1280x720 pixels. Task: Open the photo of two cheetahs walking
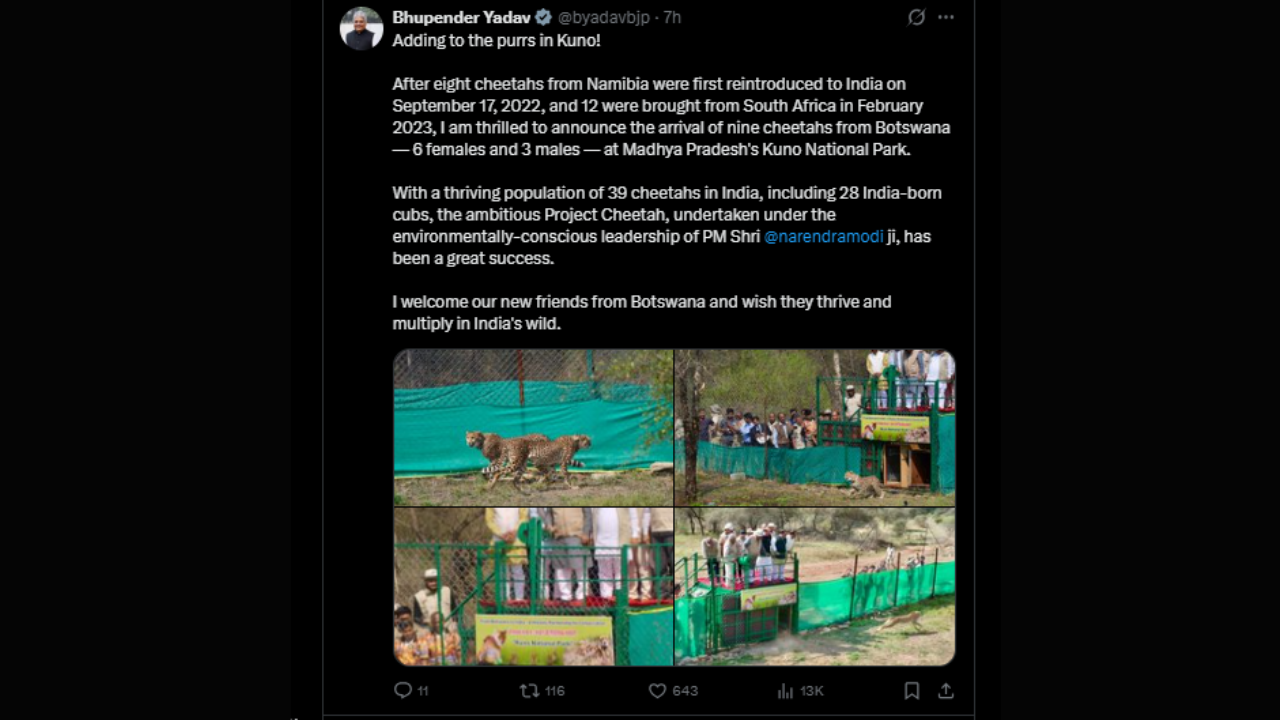click(x=533, y=427)
